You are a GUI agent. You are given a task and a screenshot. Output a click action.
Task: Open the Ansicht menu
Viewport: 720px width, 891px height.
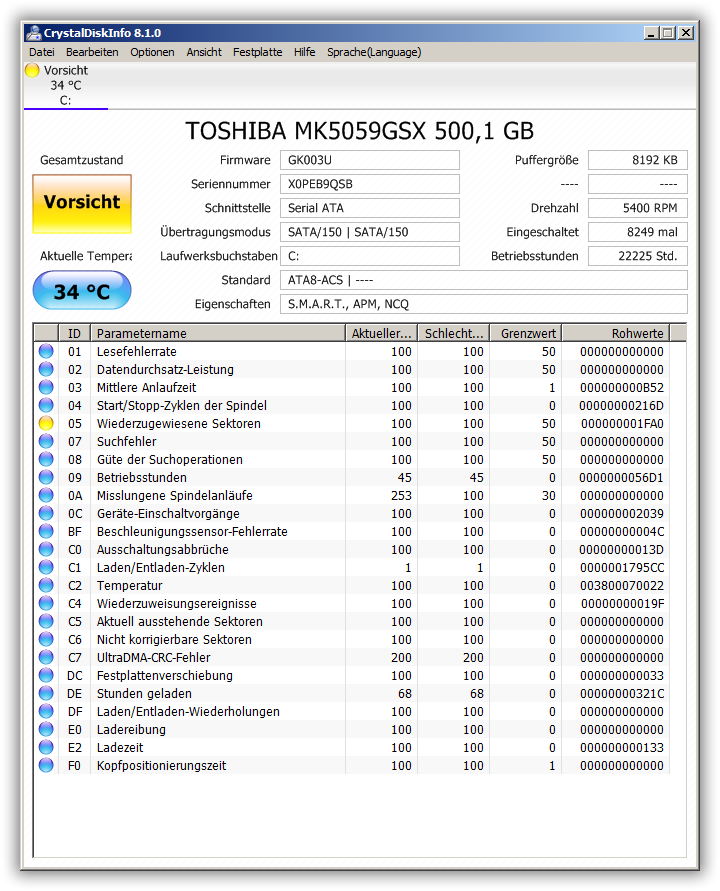coord(204,52)
